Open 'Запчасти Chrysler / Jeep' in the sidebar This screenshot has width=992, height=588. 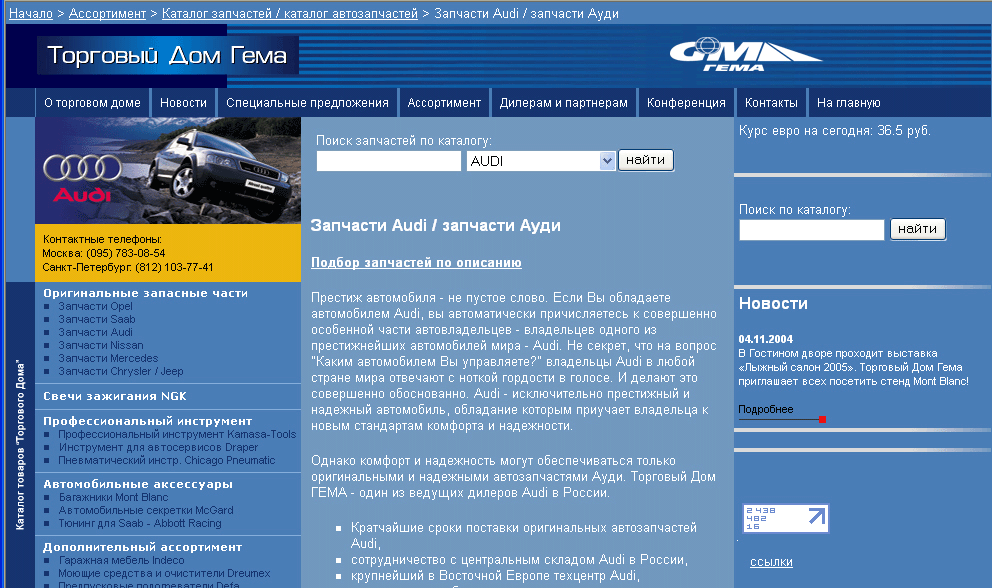pos(121,372)
